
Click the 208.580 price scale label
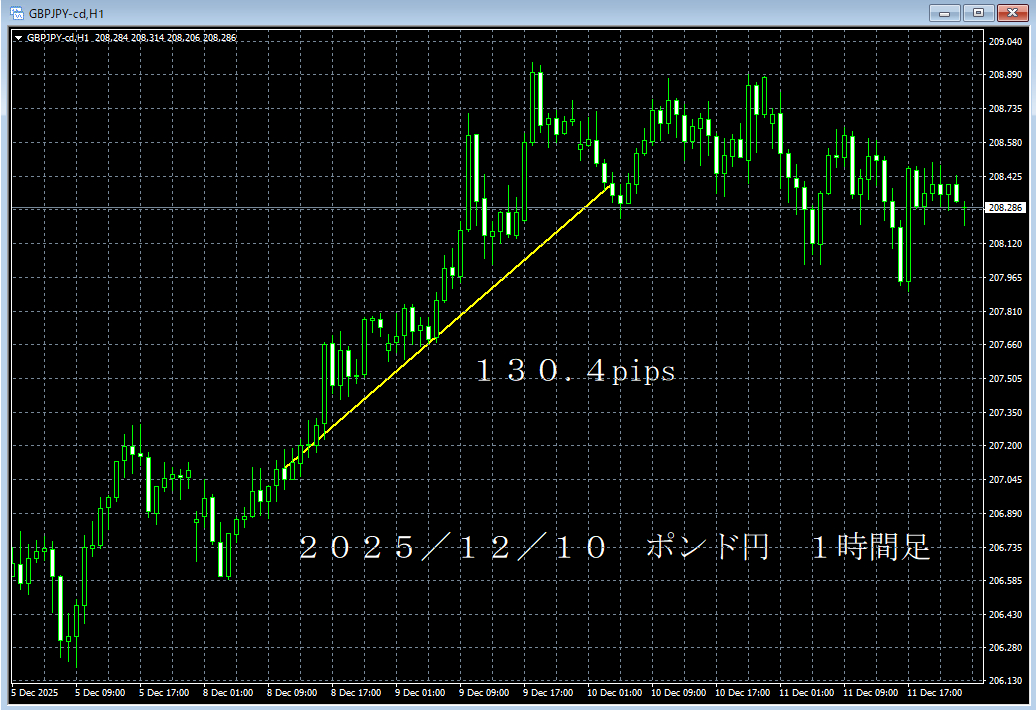[x=1005, y=143]
